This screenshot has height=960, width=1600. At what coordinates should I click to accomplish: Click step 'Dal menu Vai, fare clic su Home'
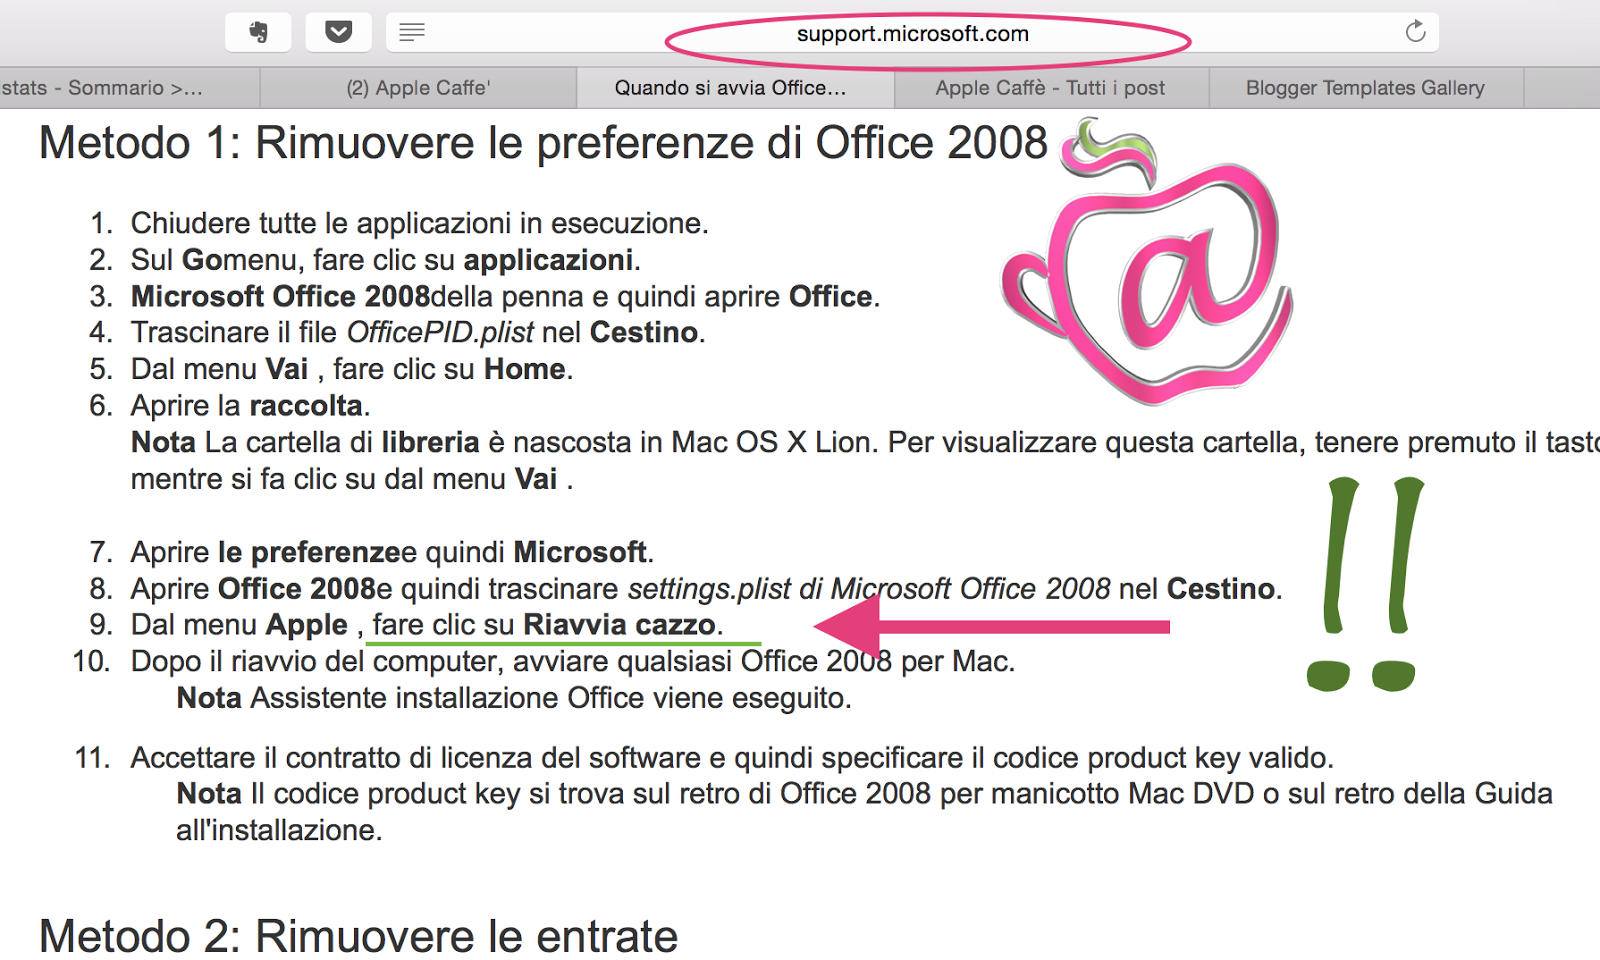[352, 370]
